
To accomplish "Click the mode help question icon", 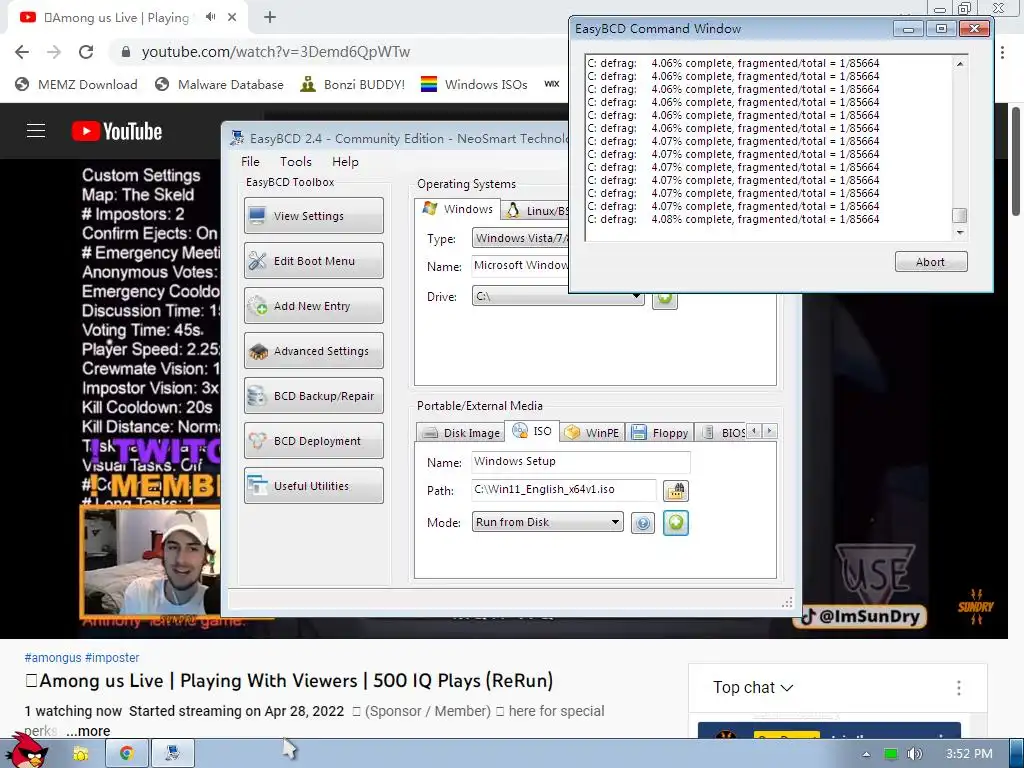I will [x=643, y=523].
